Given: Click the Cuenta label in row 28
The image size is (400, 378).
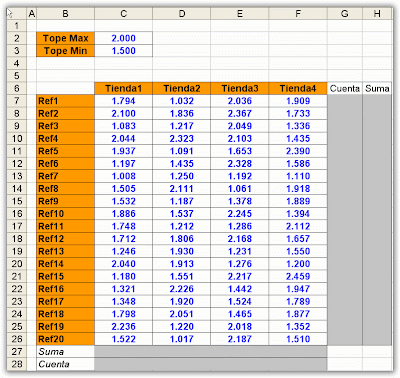Looking at the screenshot, I should (65, 364).
